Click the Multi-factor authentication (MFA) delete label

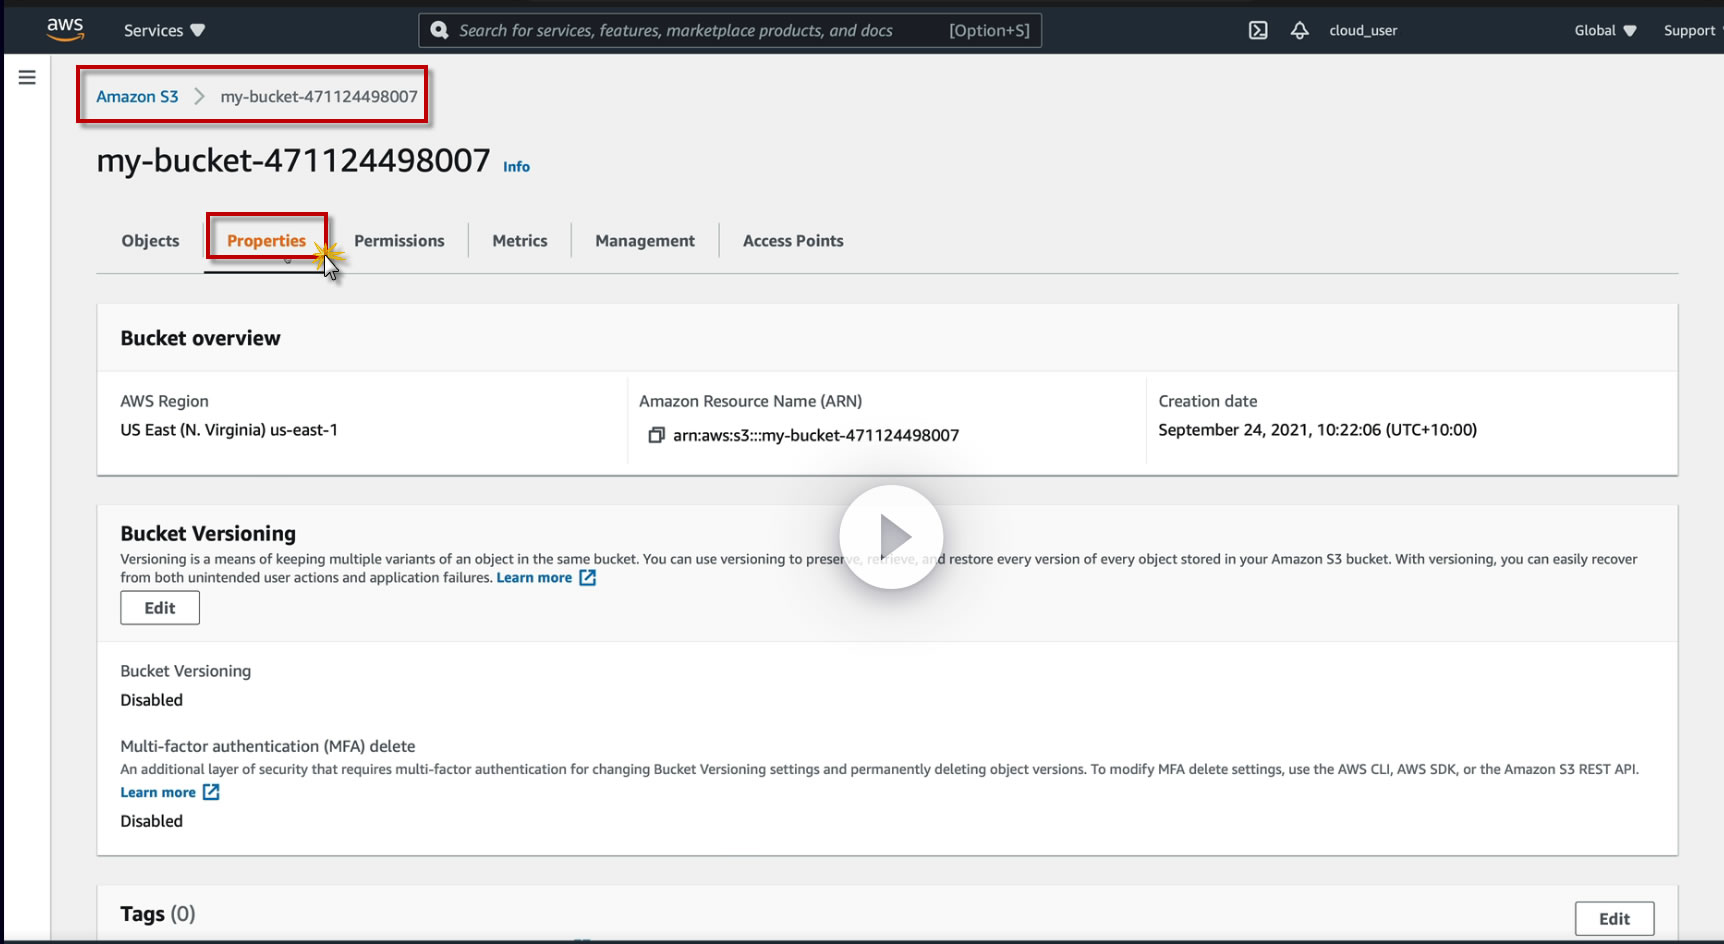(x=268, y=746)
